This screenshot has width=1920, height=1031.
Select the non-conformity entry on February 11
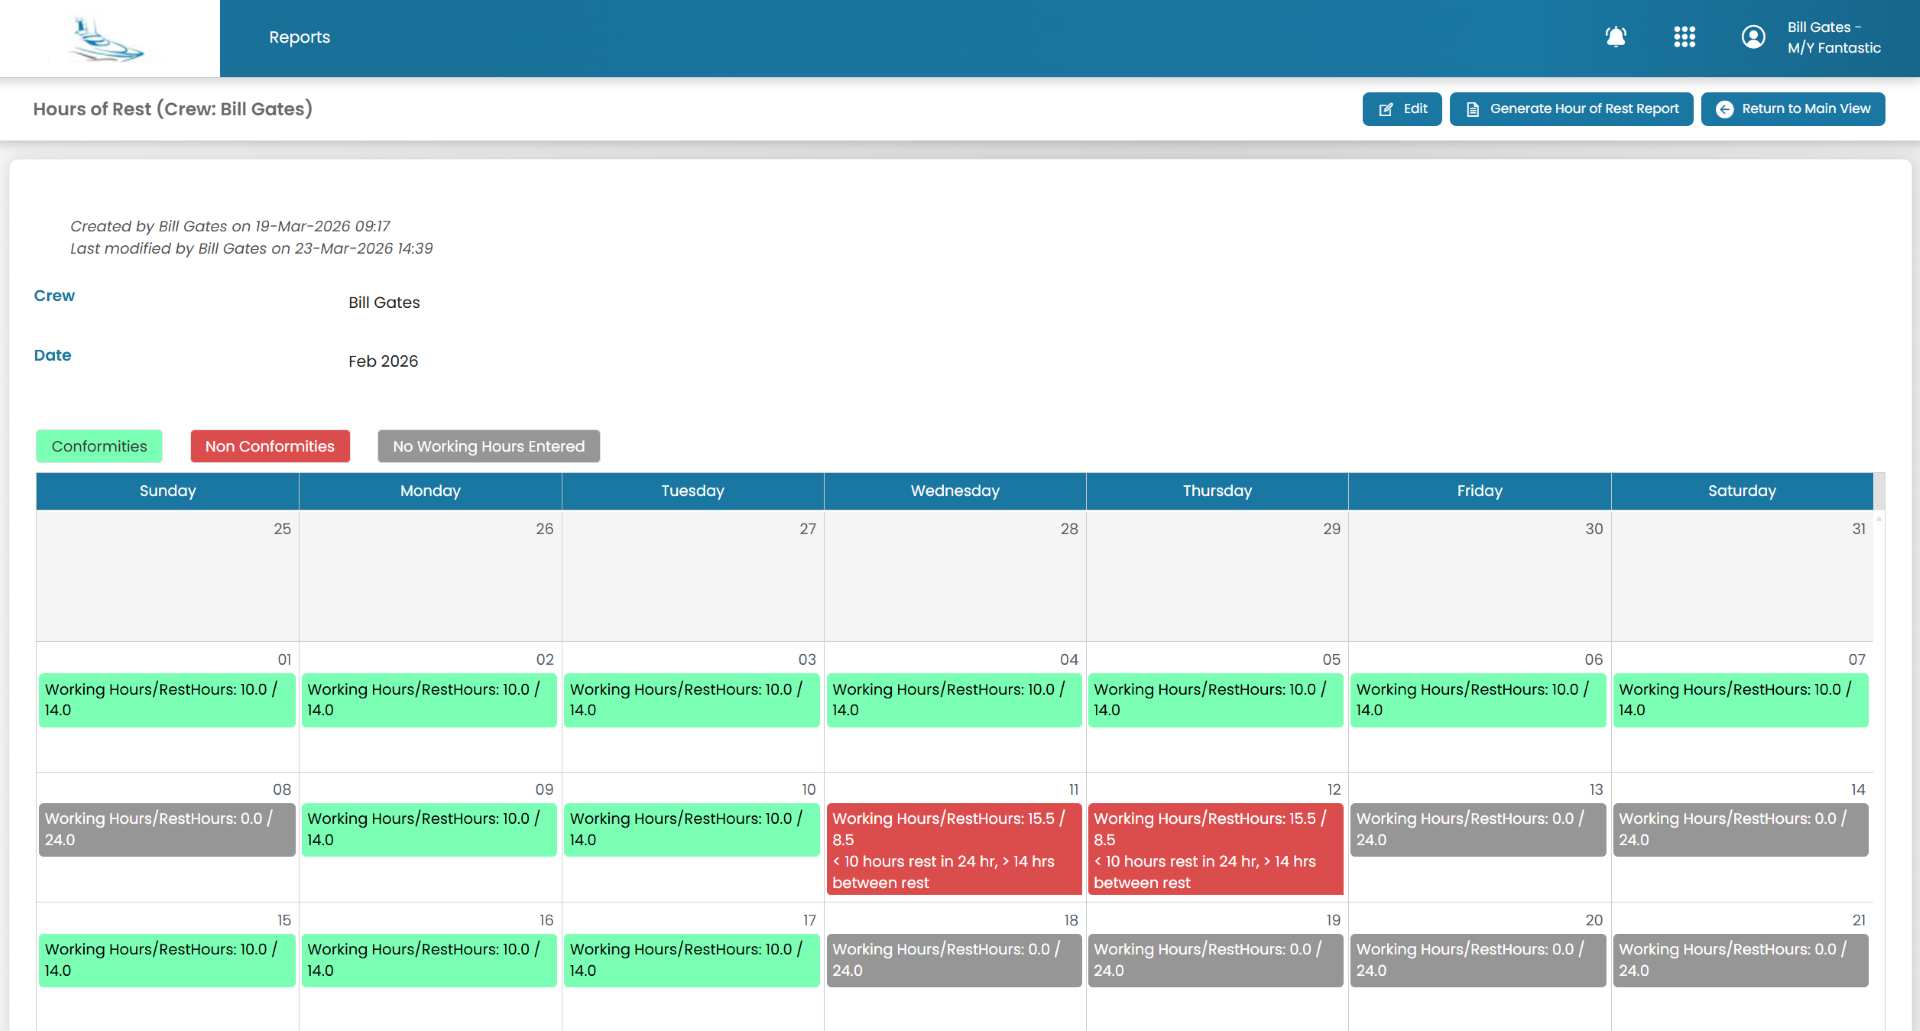pos(954,849)
